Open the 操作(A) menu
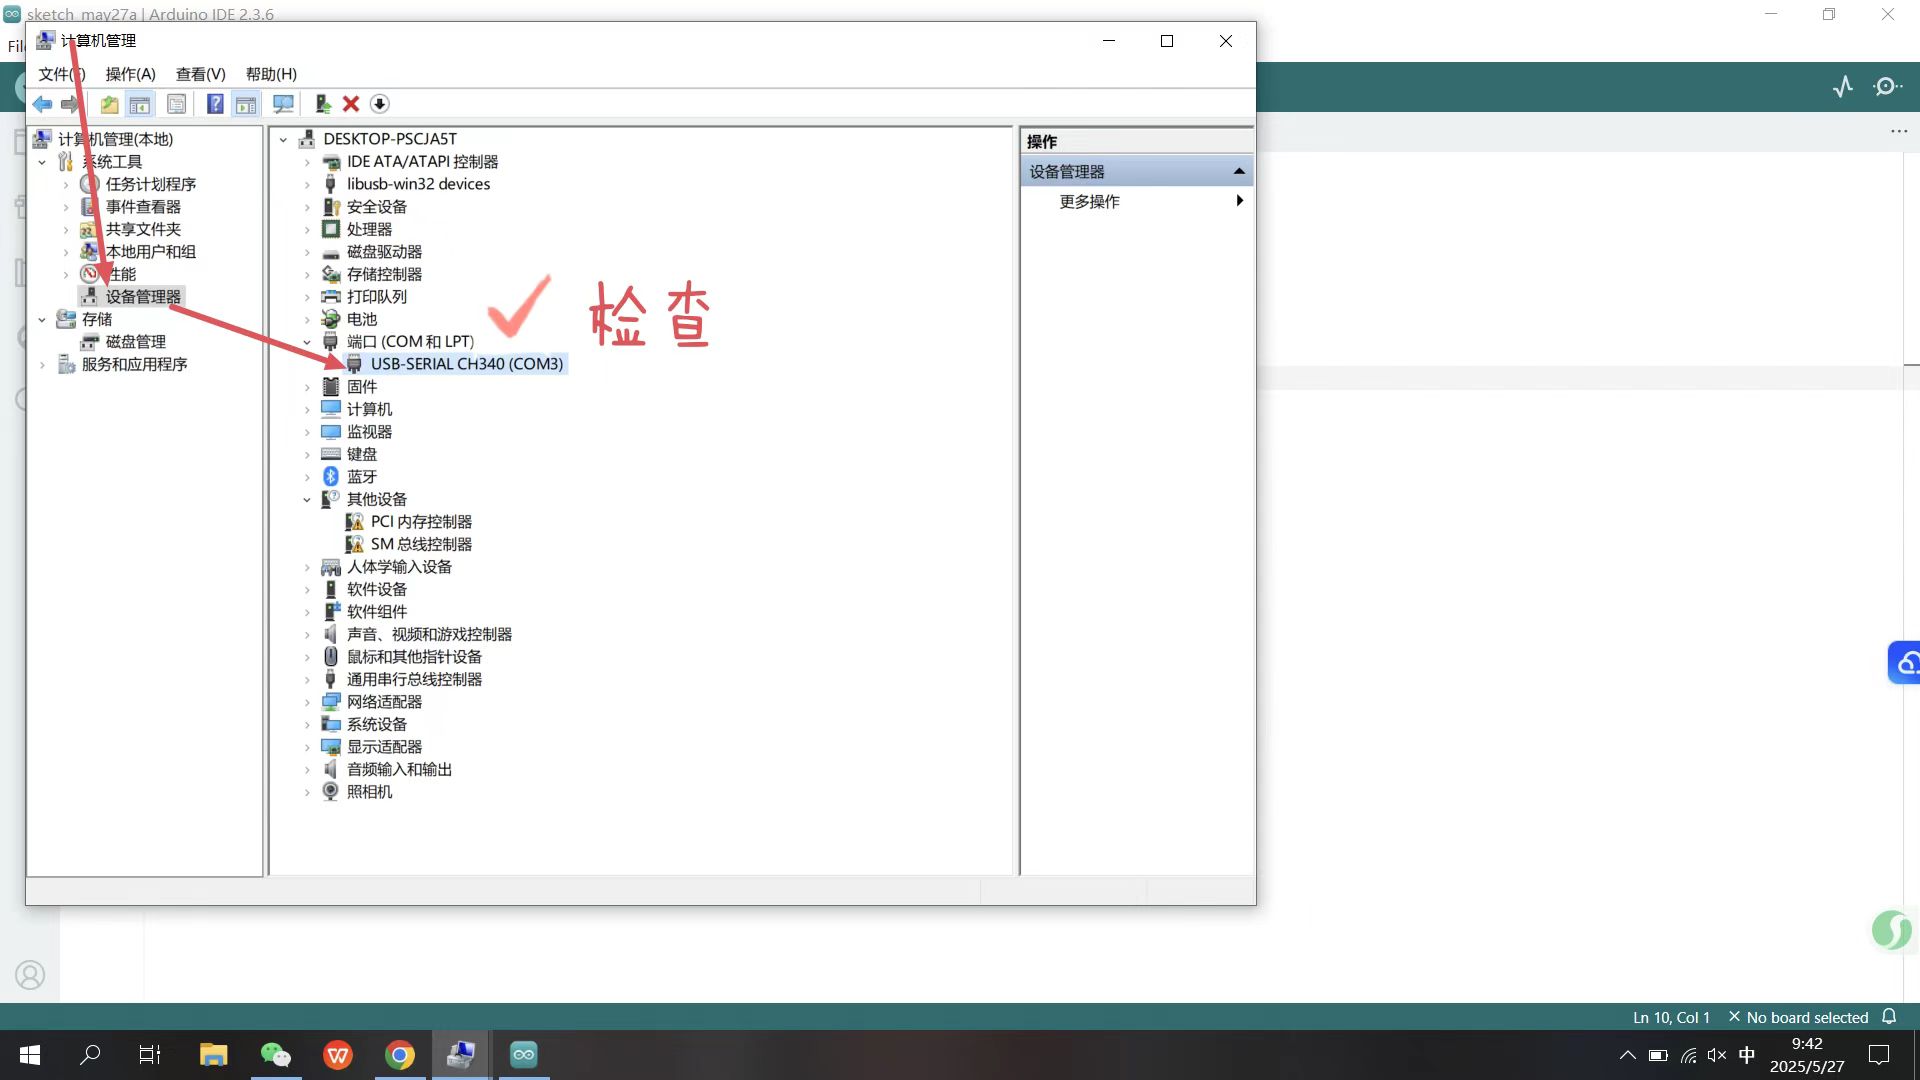1920x1080 pixels. point(130,74)
